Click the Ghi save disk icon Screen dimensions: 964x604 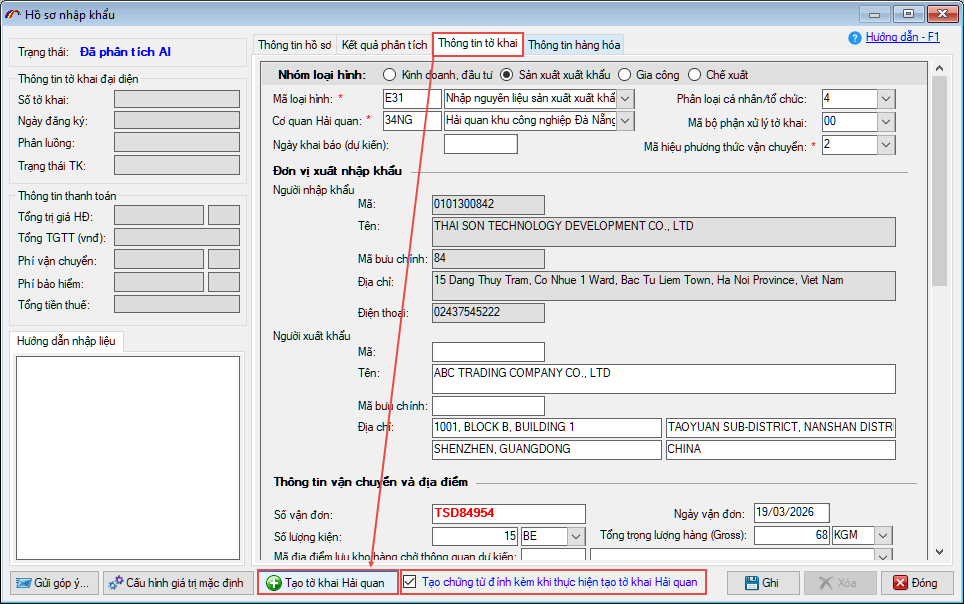tap(748, 583)
